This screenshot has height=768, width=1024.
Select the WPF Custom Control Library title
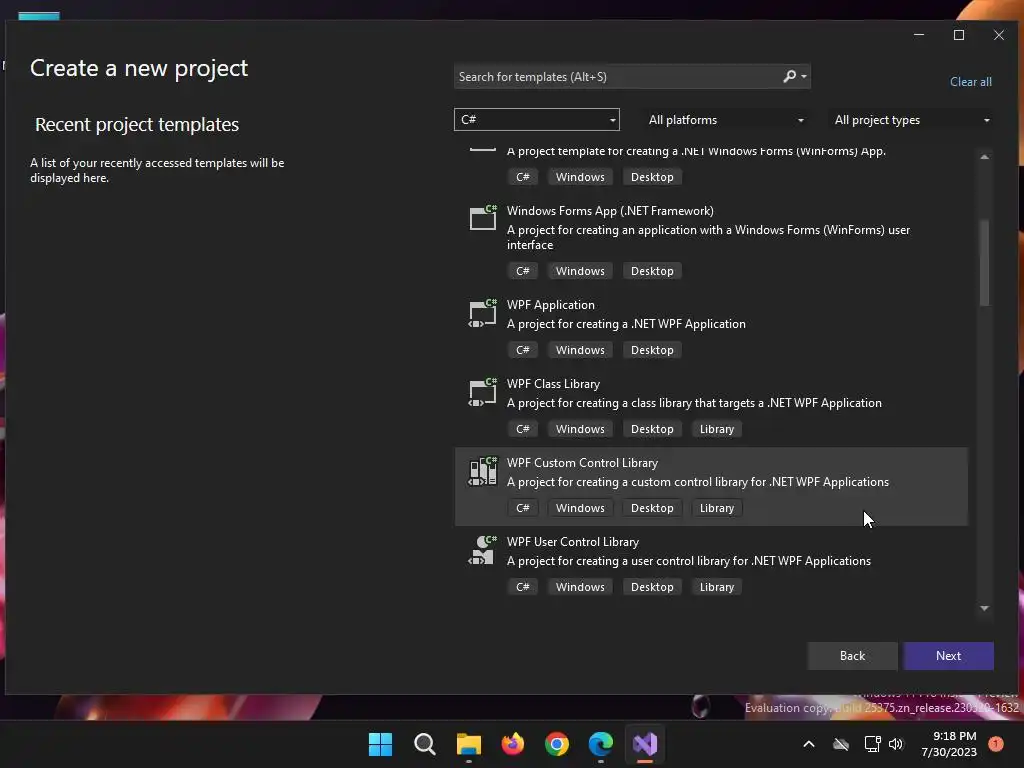582,463
